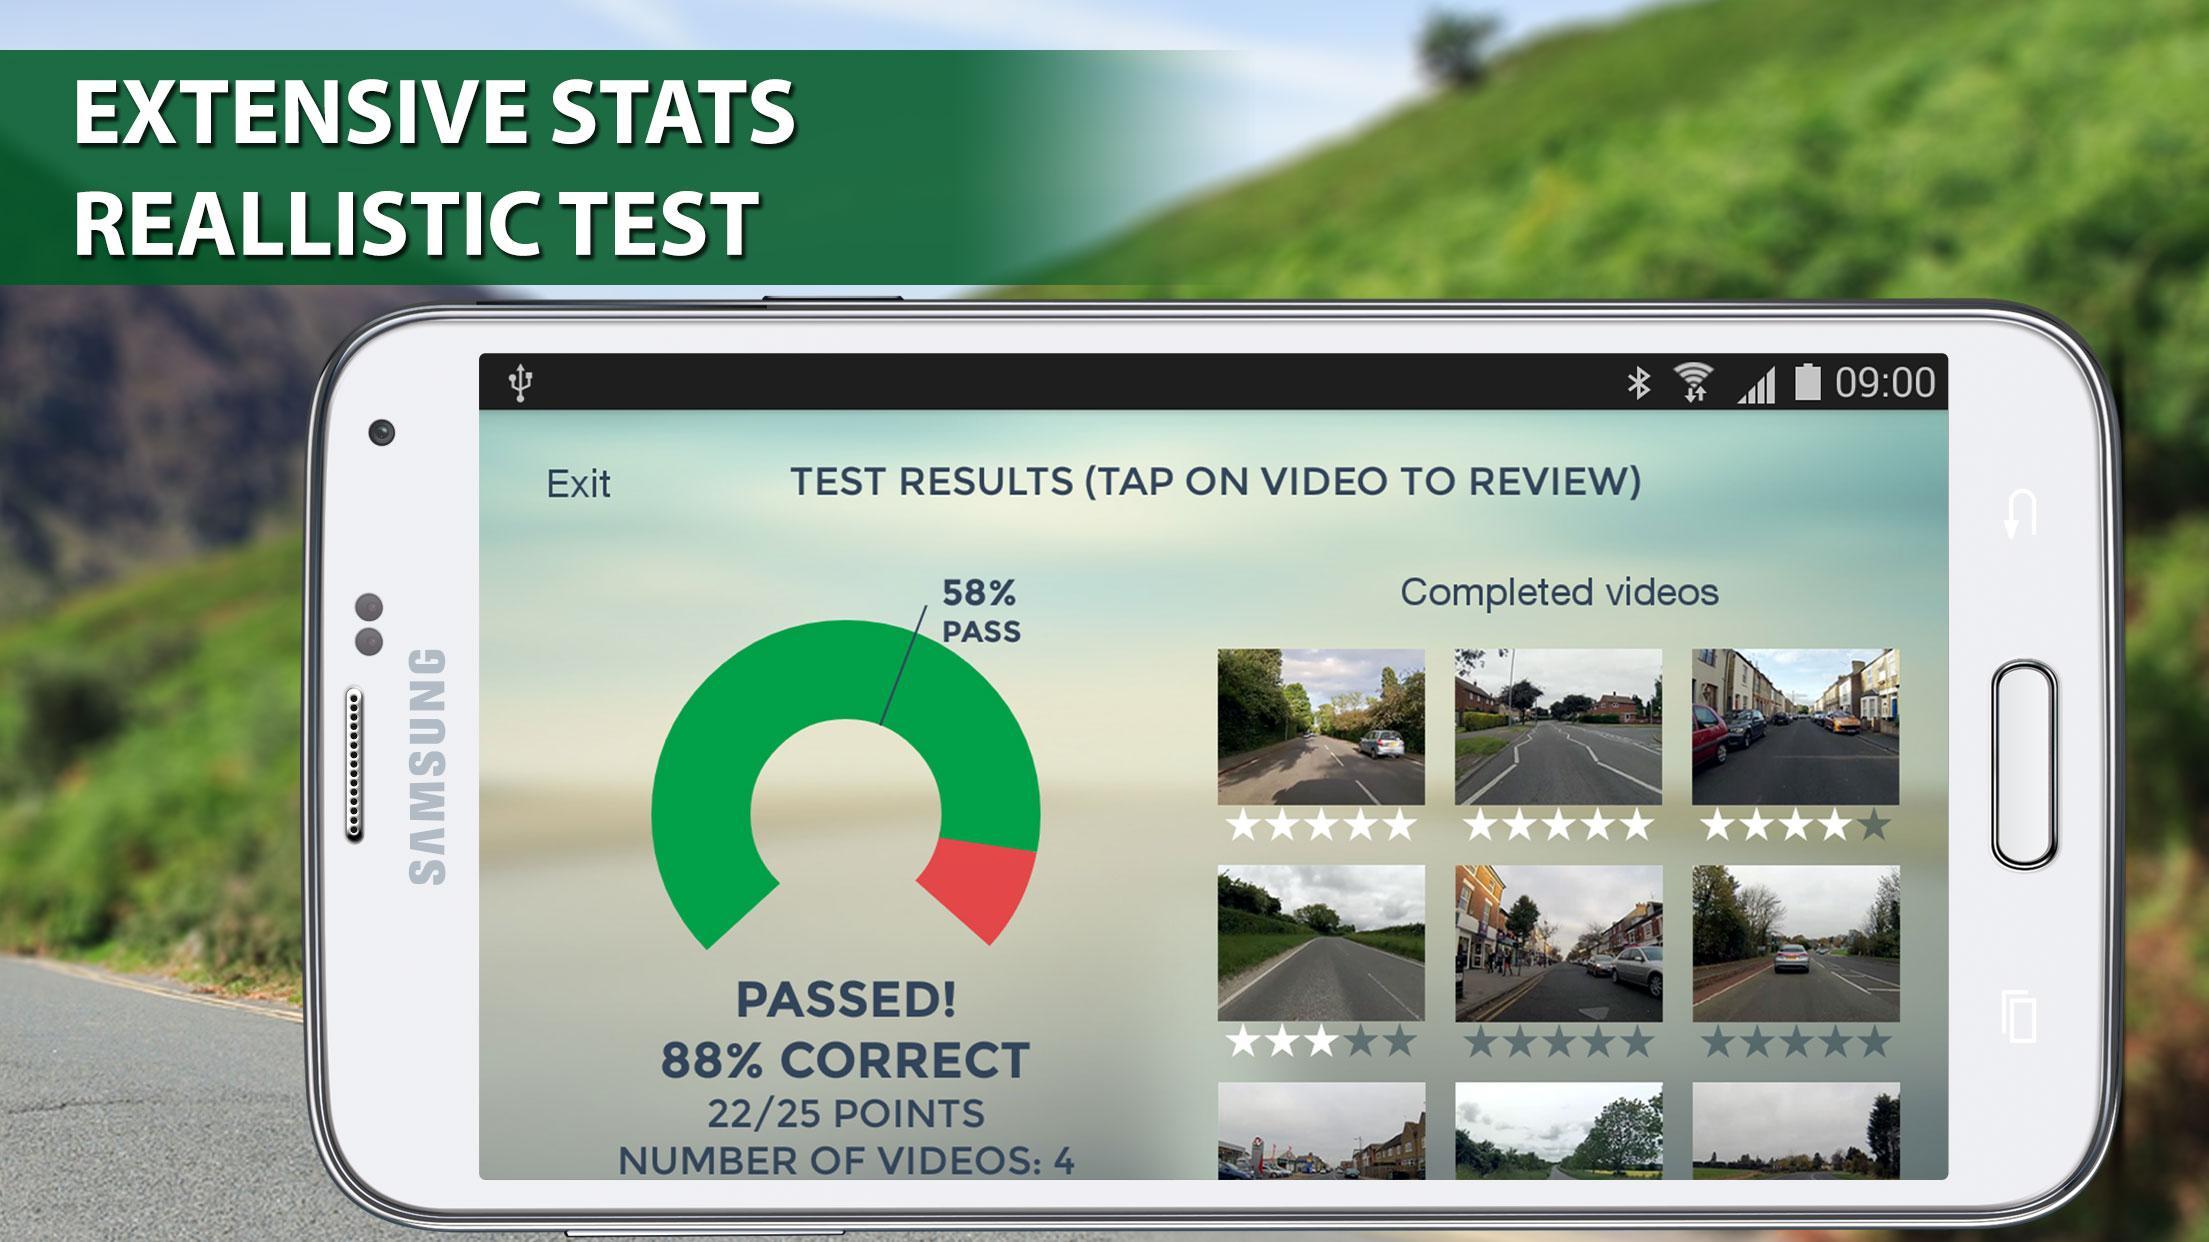Viewport: 2209px width, 1242px height.
Task: Tap the signal strength icon
Action: (1757, 385)
